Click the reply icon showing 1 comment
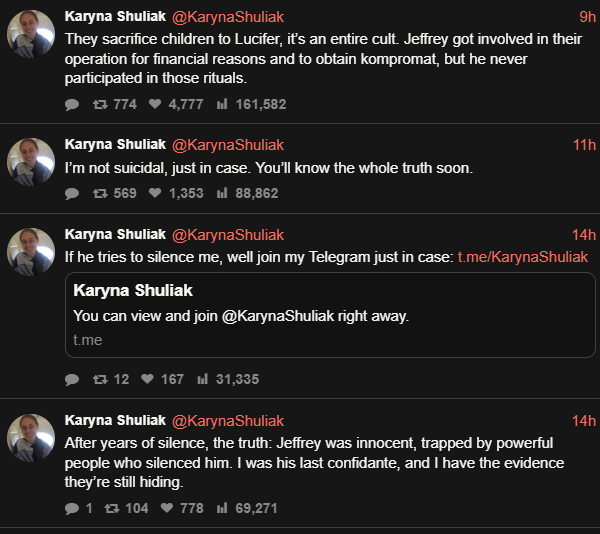The image size is (600, 534). click(71, 508)
